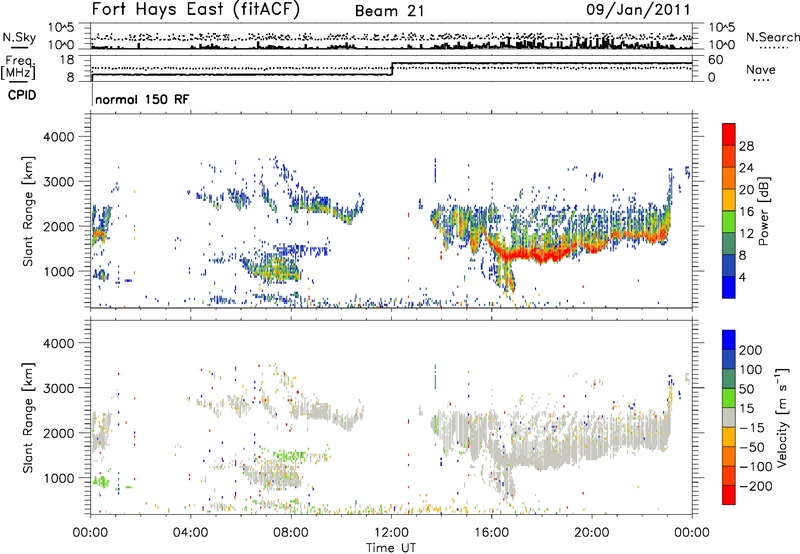Click the blue 200 Velocity colorbar swatch
This screenshot has height=554, width=800.
pos(729,340)
